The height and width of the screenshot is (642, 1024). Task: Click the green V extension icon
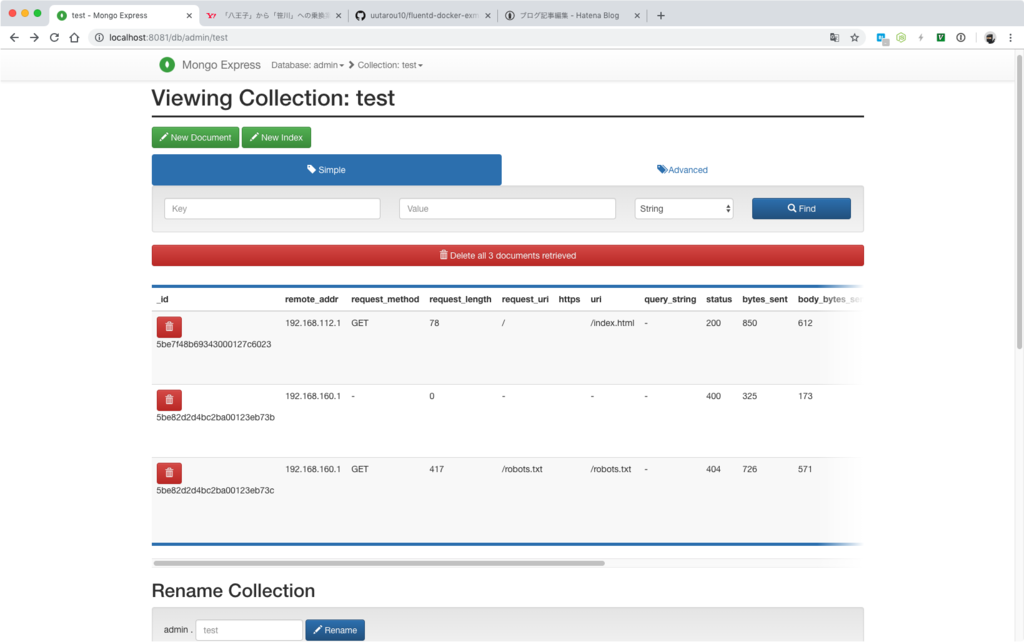pyautogui.click(x=940, y=37)
